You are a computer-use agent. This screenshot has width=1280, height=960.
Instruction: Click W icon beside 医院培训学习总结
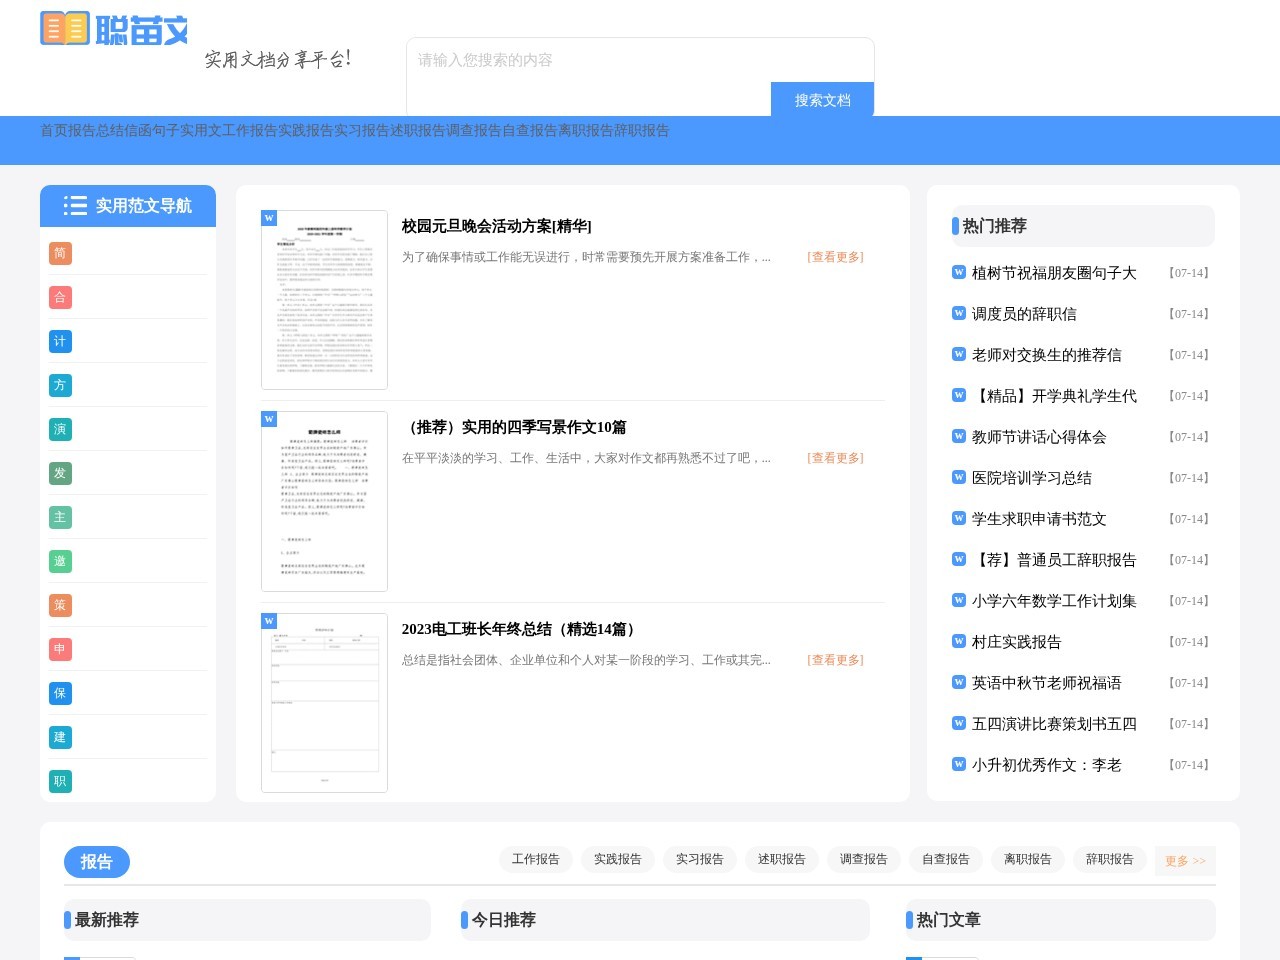(x=959, y=477)
